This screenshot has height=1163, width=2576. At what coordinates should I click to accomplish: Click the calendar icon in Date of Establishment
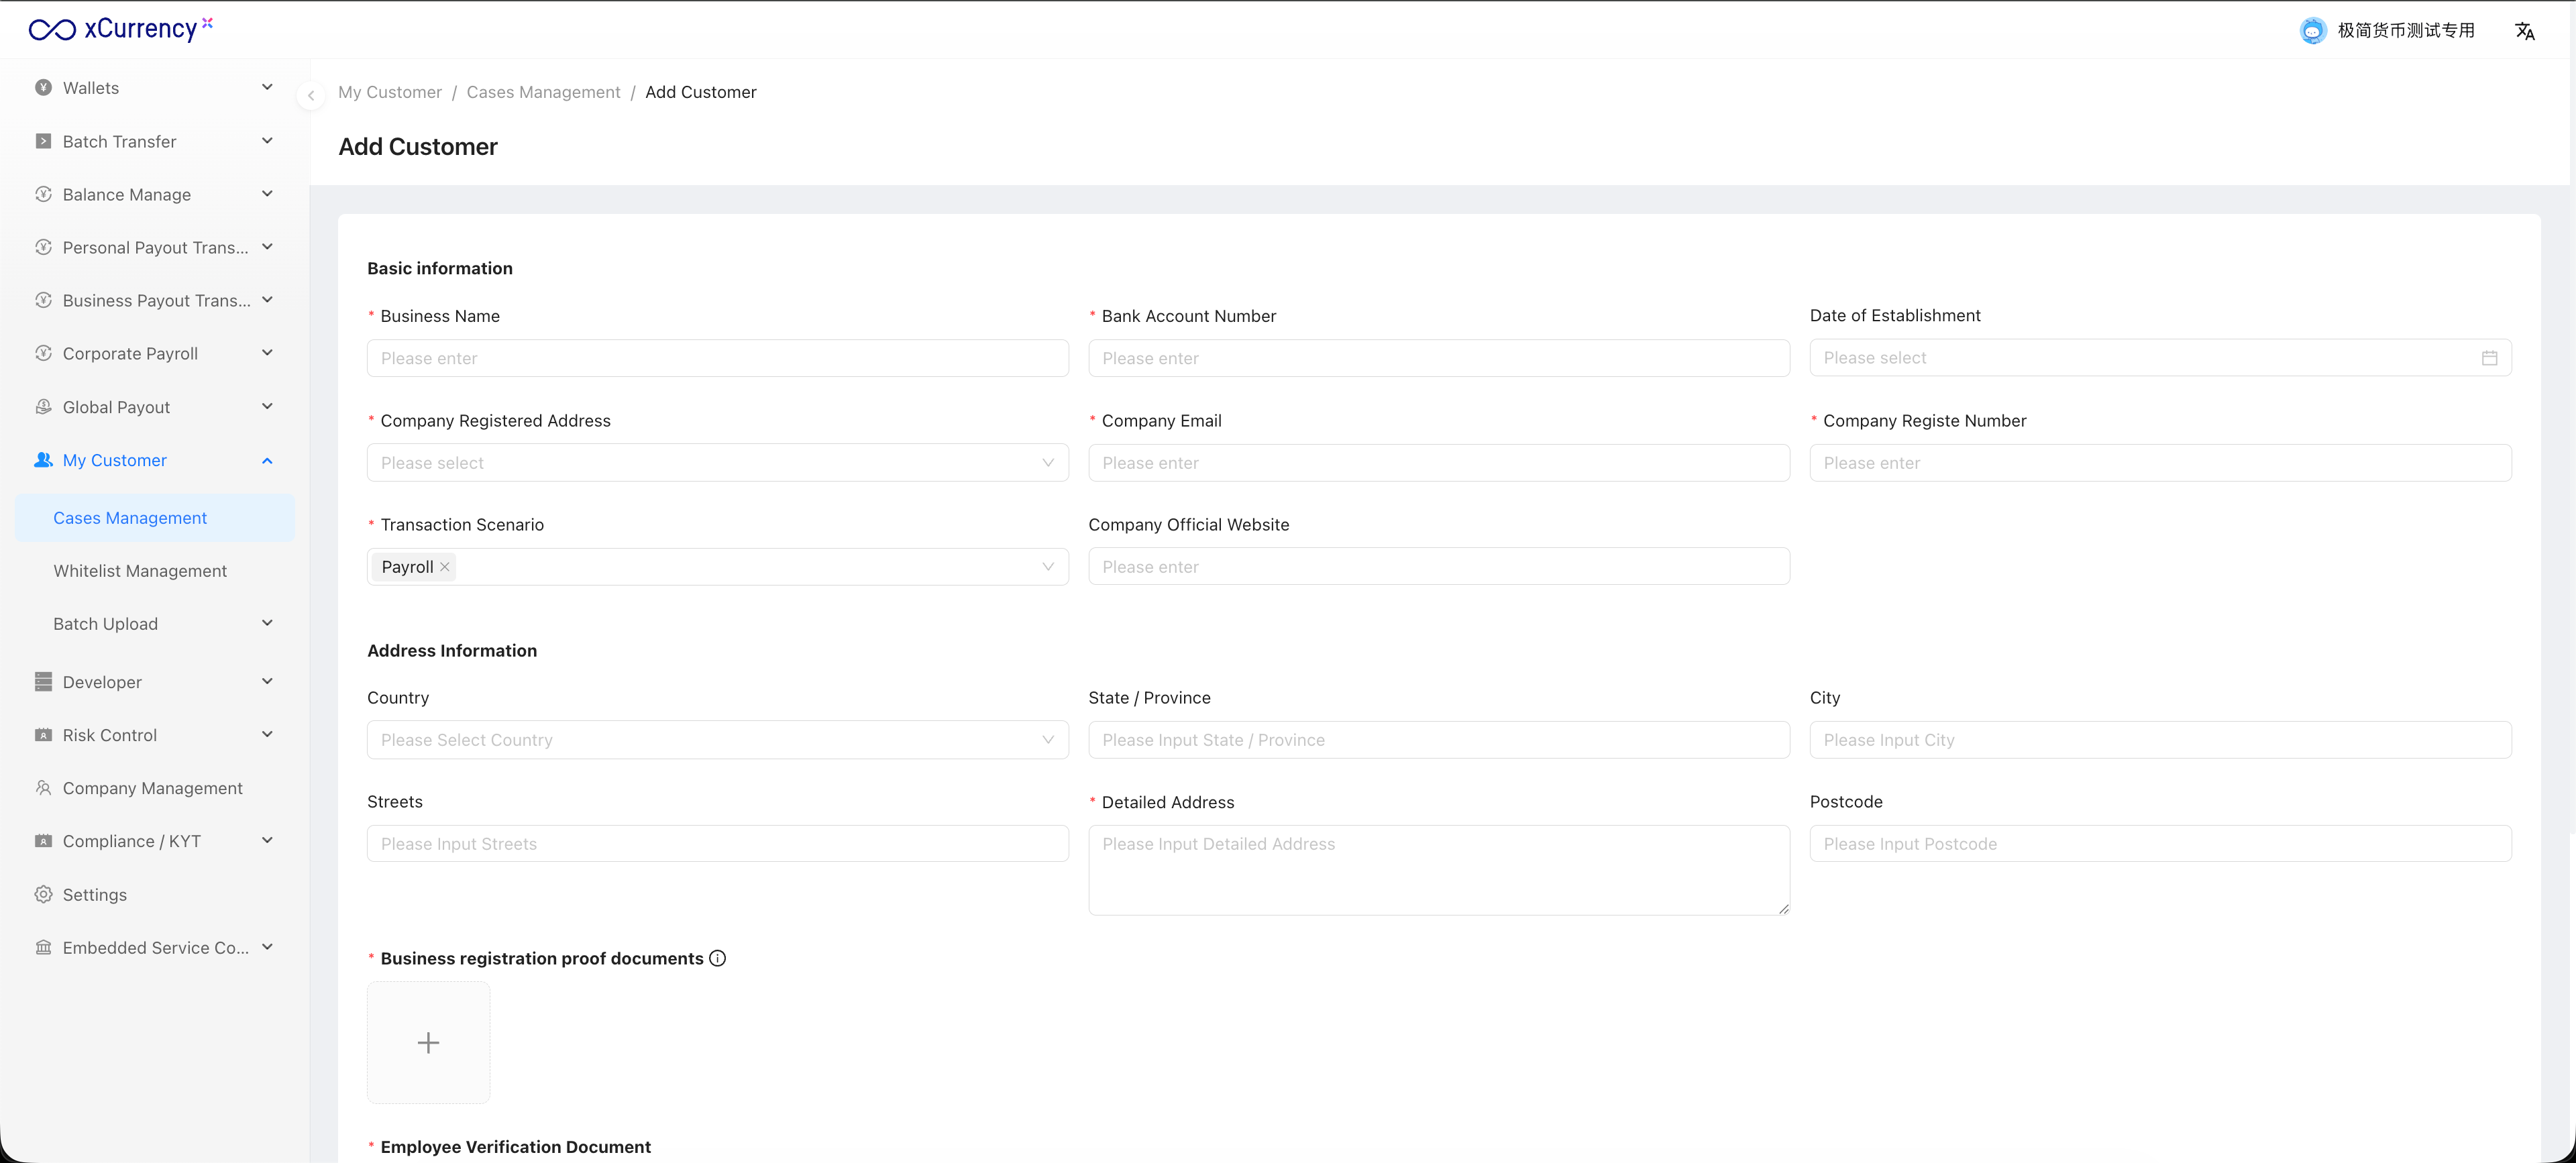[x=2489, y=358]
